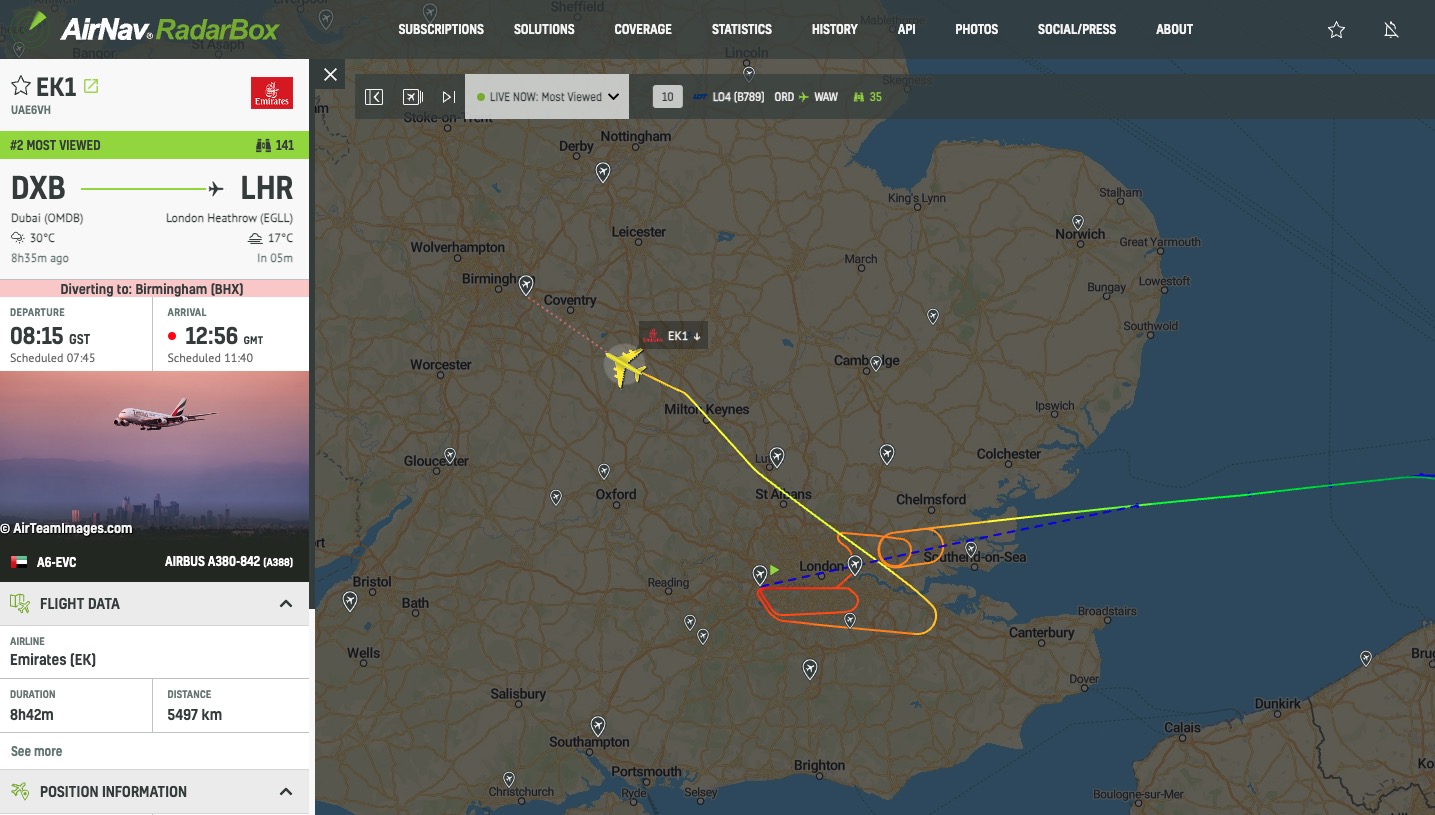The image size is (1435, 815).
Task: Jump to first most-viewed flight
Action: [x=374, y=97]
